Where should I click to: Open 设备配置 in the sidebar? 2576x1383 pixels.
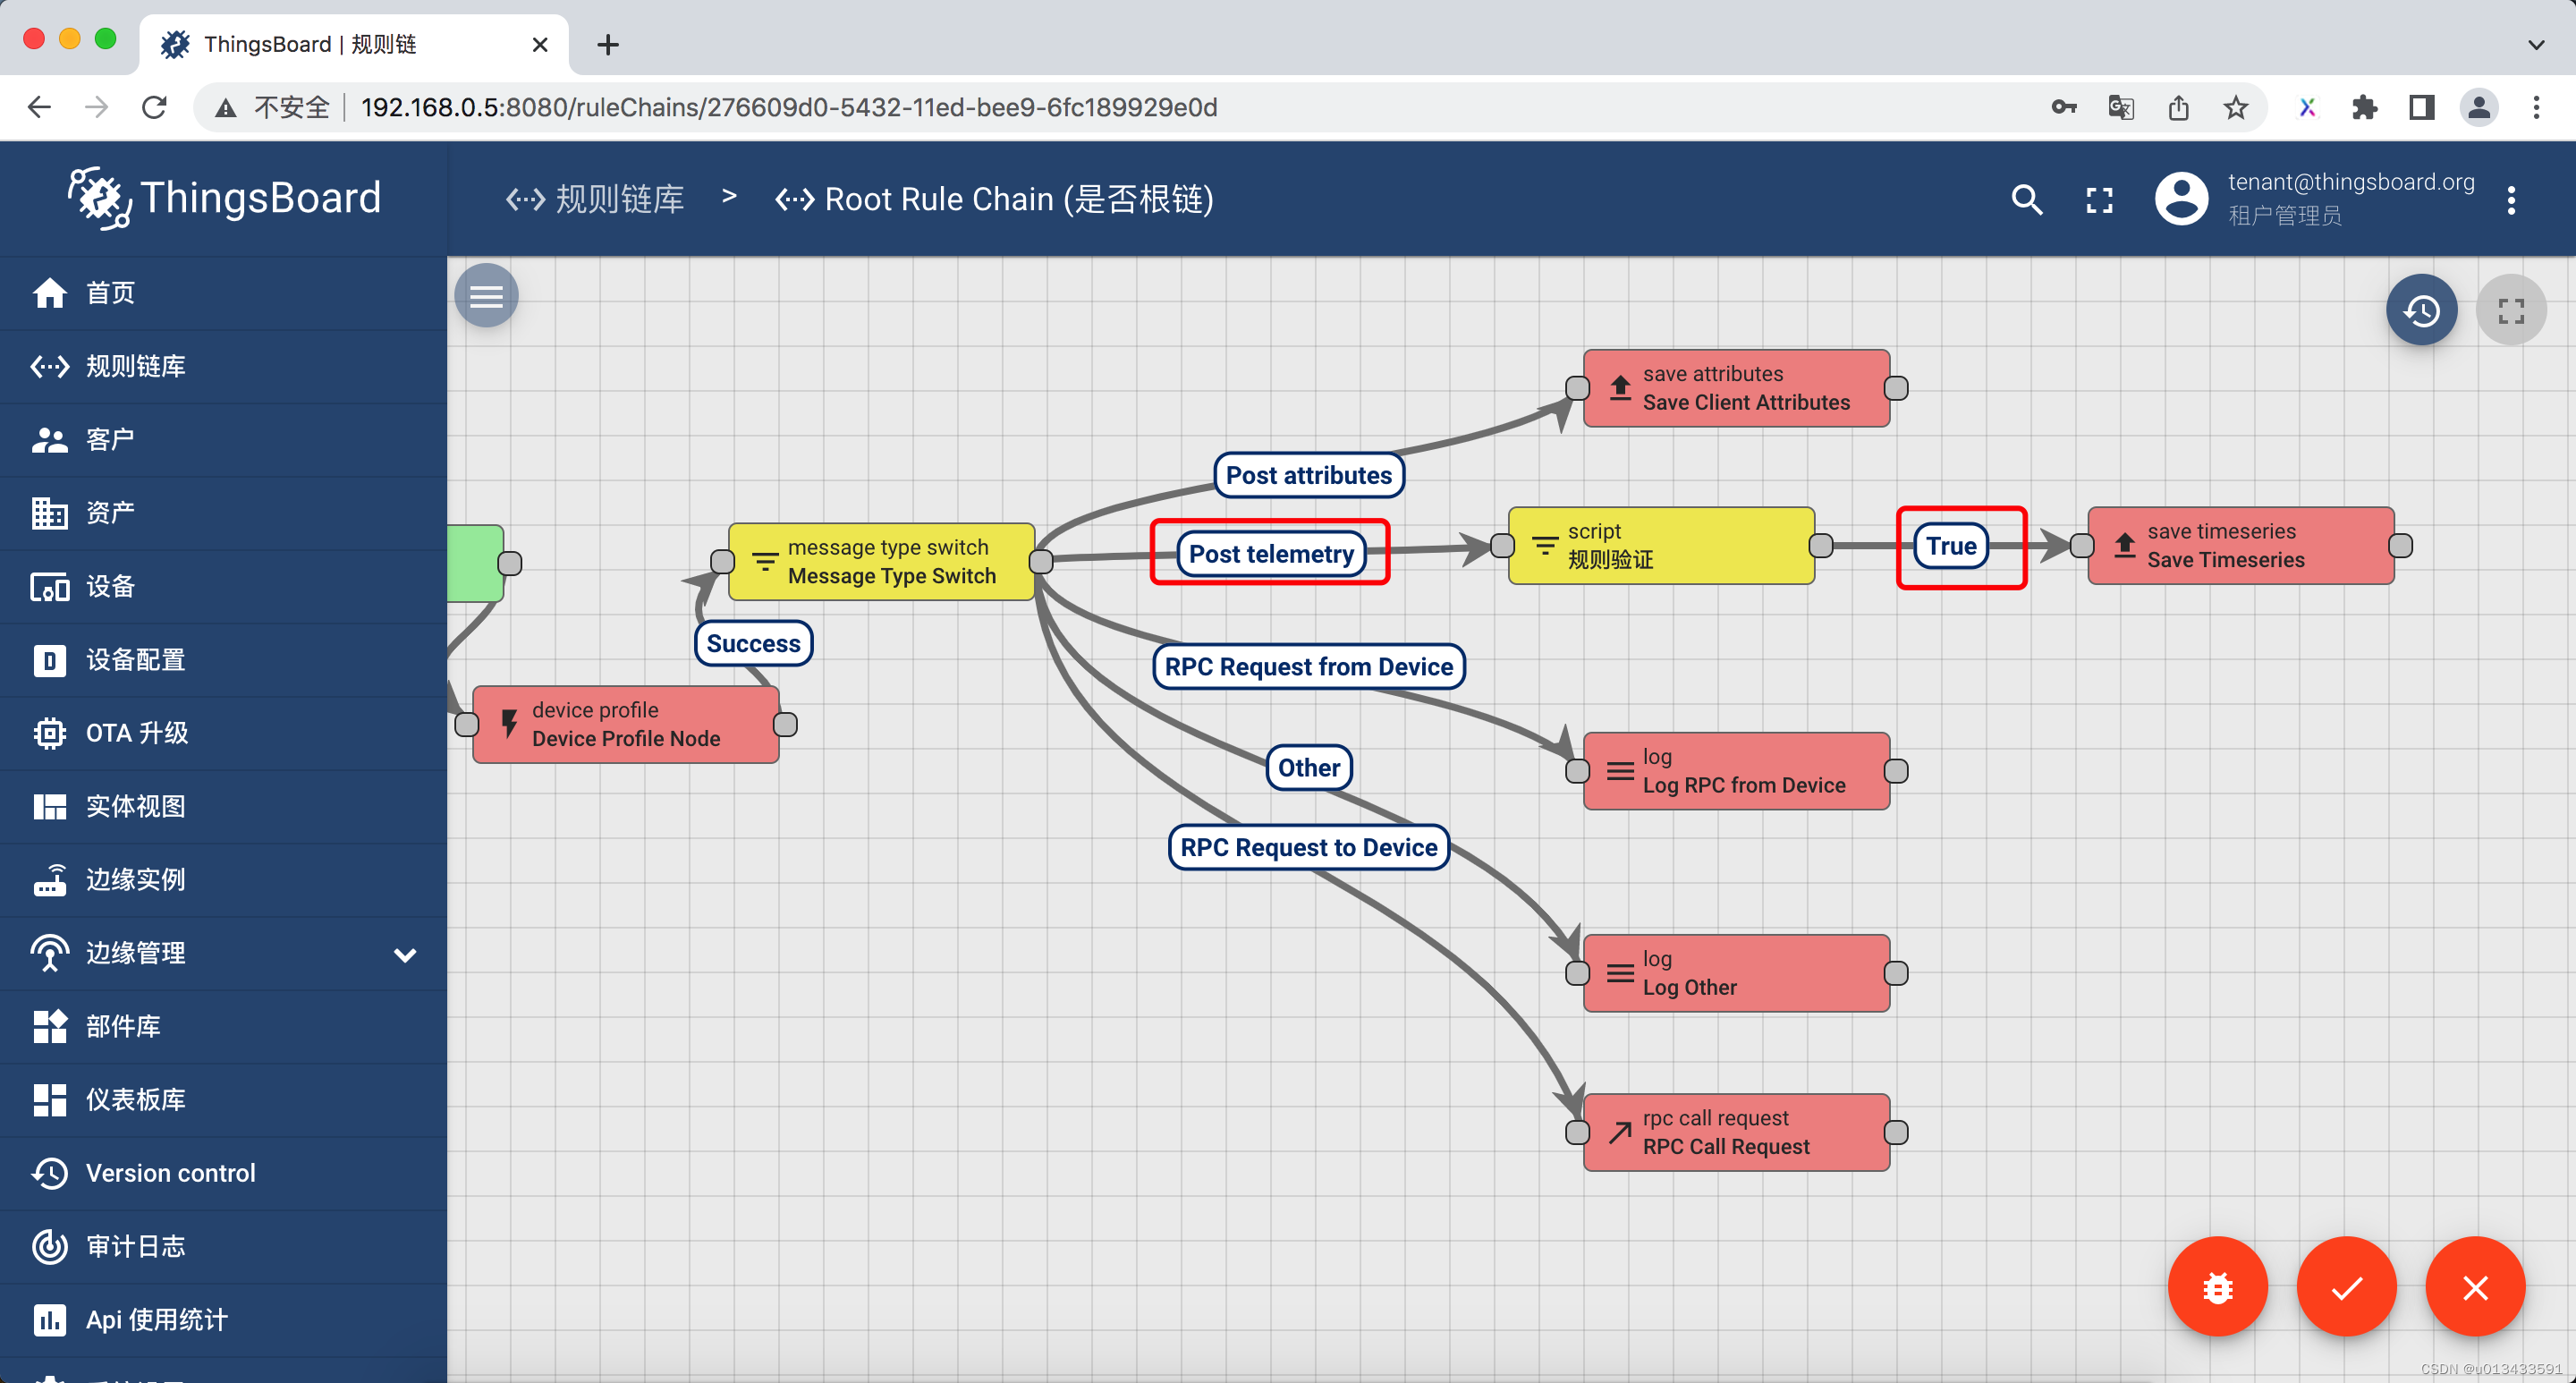[x=224, y=660]
